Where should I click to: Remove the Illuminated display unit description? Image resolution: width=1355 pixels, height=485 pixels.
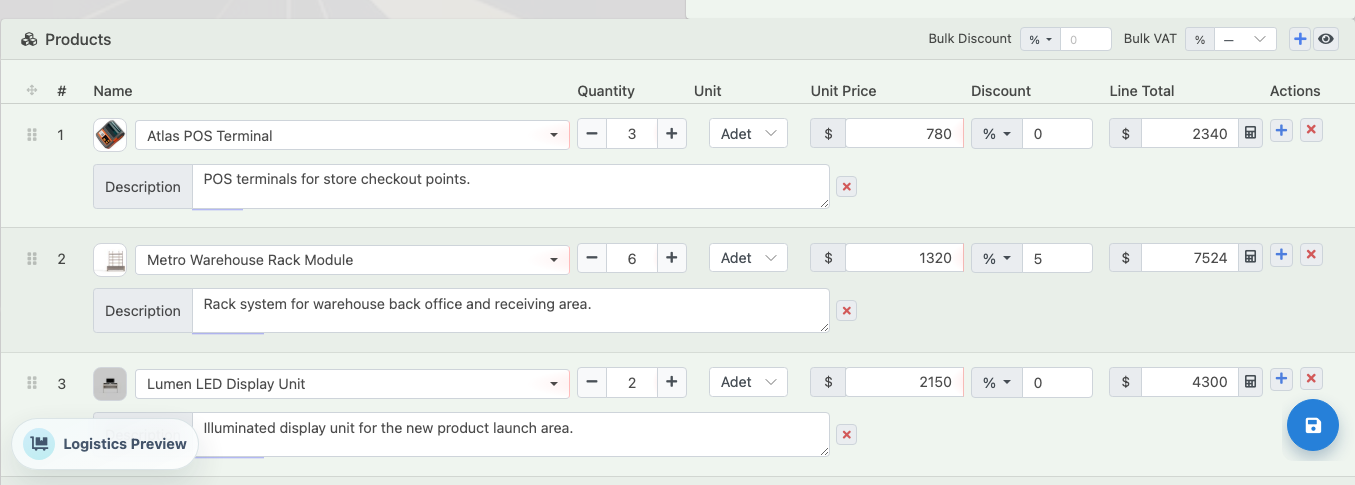point(846,435)
